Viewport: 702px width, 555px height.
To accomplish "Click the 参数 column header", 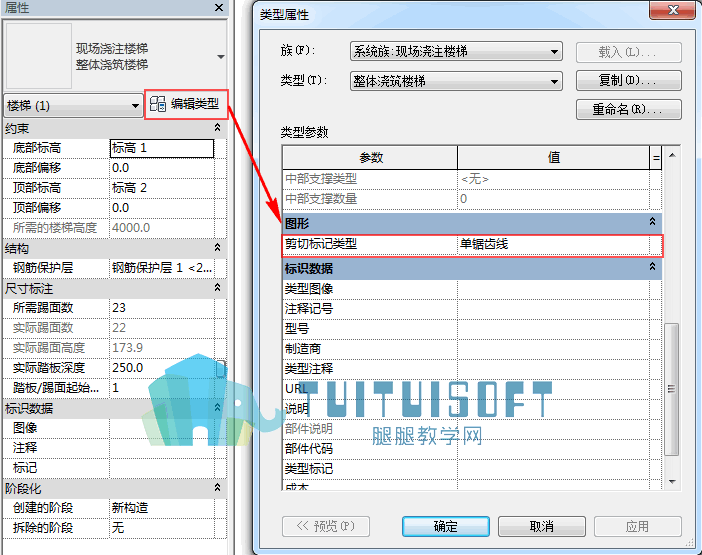I will 370,158.
